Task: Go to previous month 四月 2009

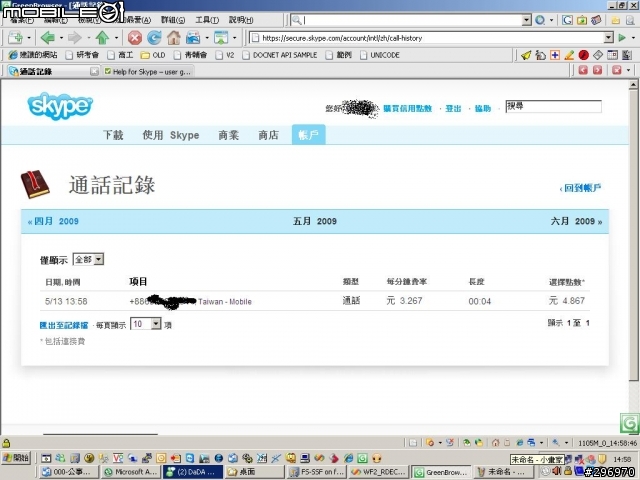Action: point(53,221)
